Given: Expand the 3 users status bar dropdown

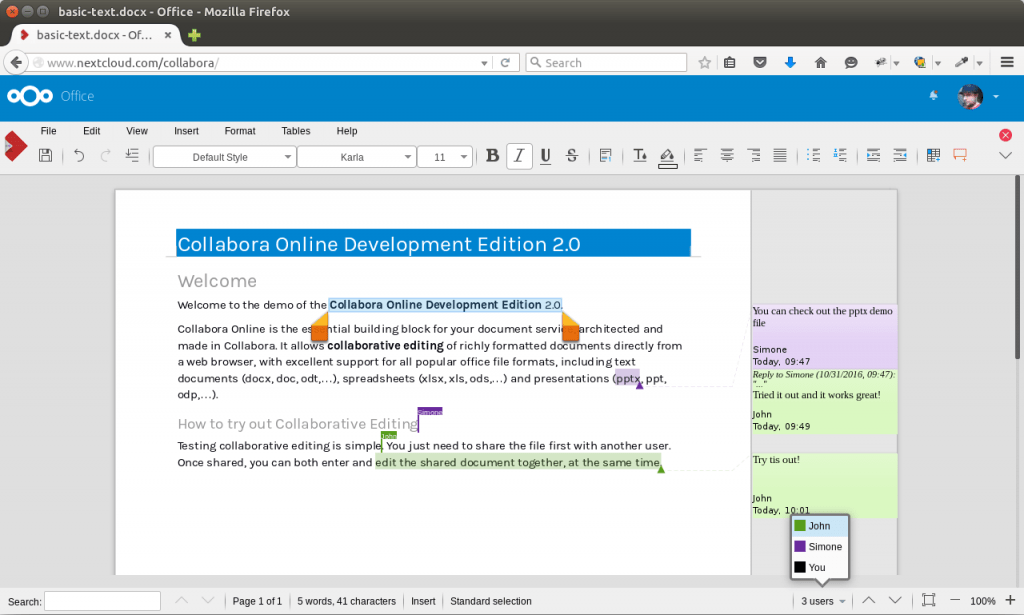Looking at the screenshot, I should click(x=822, y=600).
